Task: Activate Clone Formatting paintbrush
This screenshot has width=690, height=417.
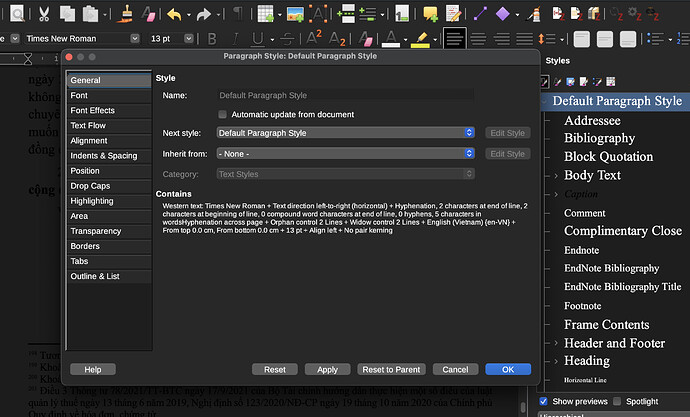Action: click(126, 14)
